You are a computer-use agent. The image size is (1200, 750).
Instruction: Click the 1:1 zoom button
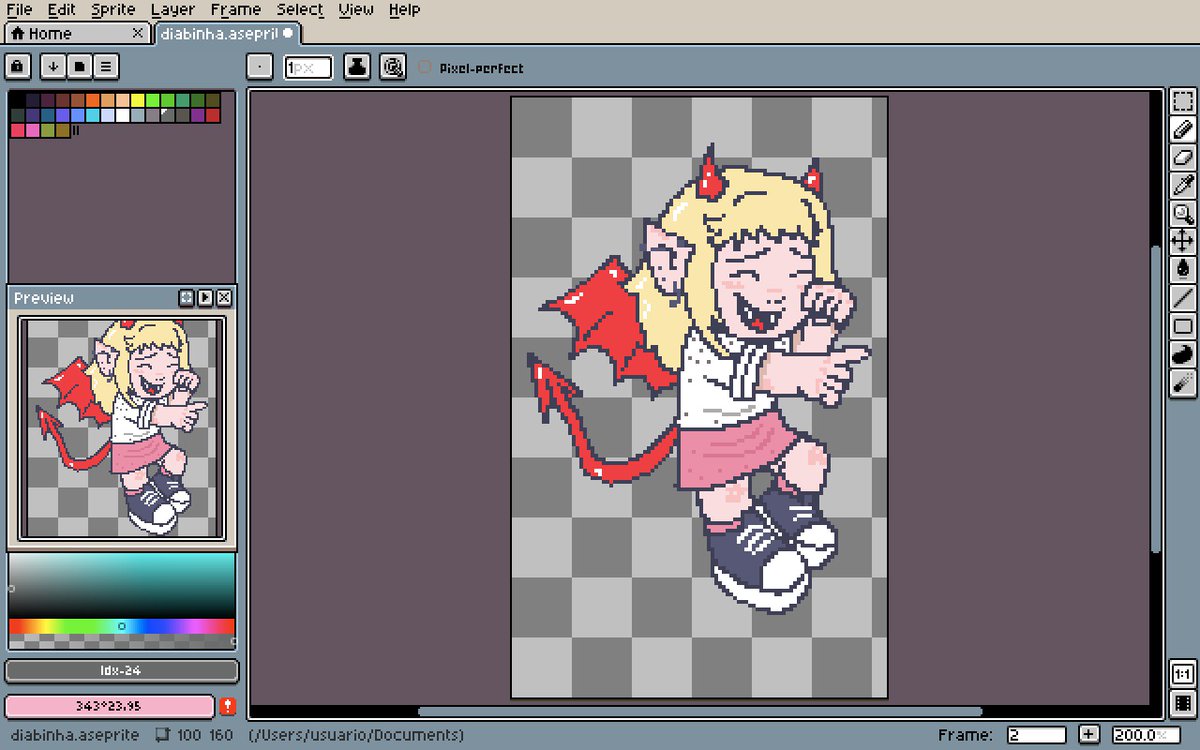click(1182, 673)
